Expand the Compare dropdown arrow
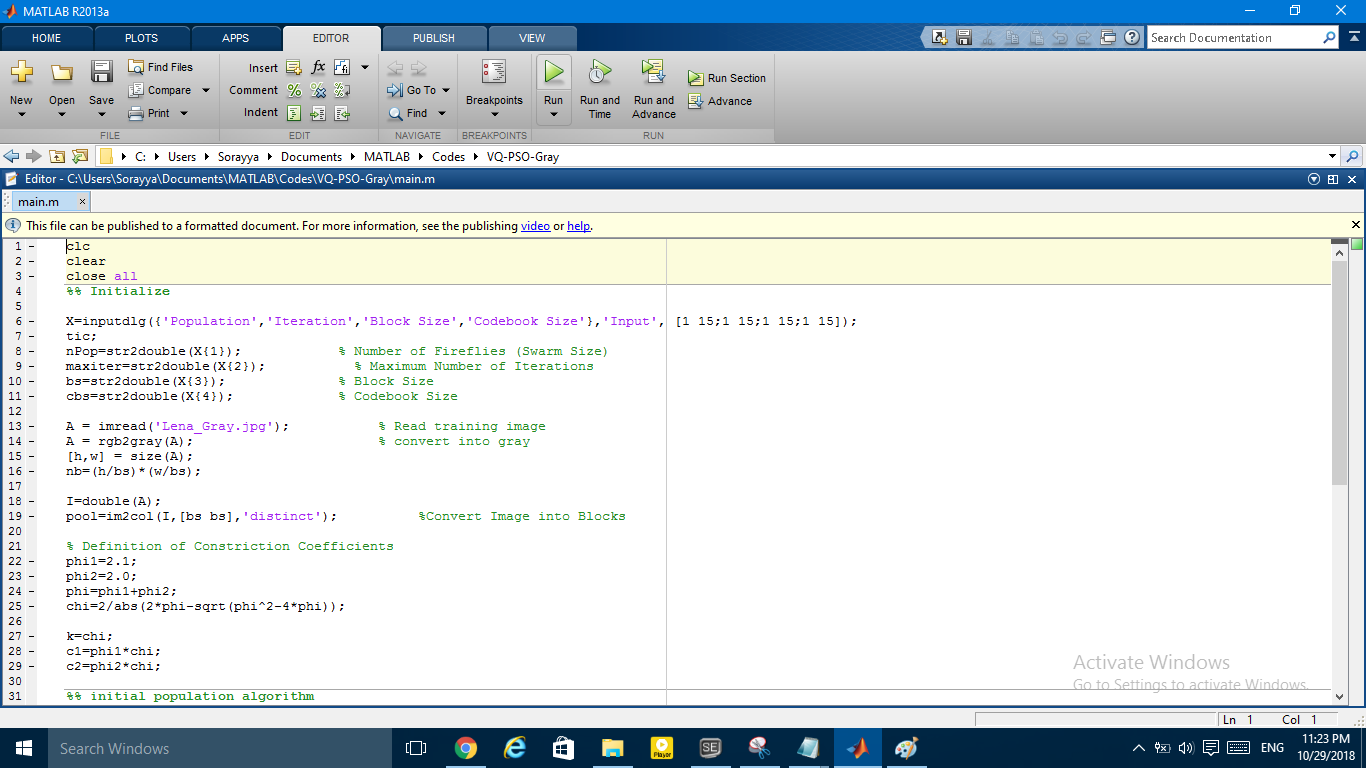The height and width of the screenshot is (768, 1366). pos(206,90)
